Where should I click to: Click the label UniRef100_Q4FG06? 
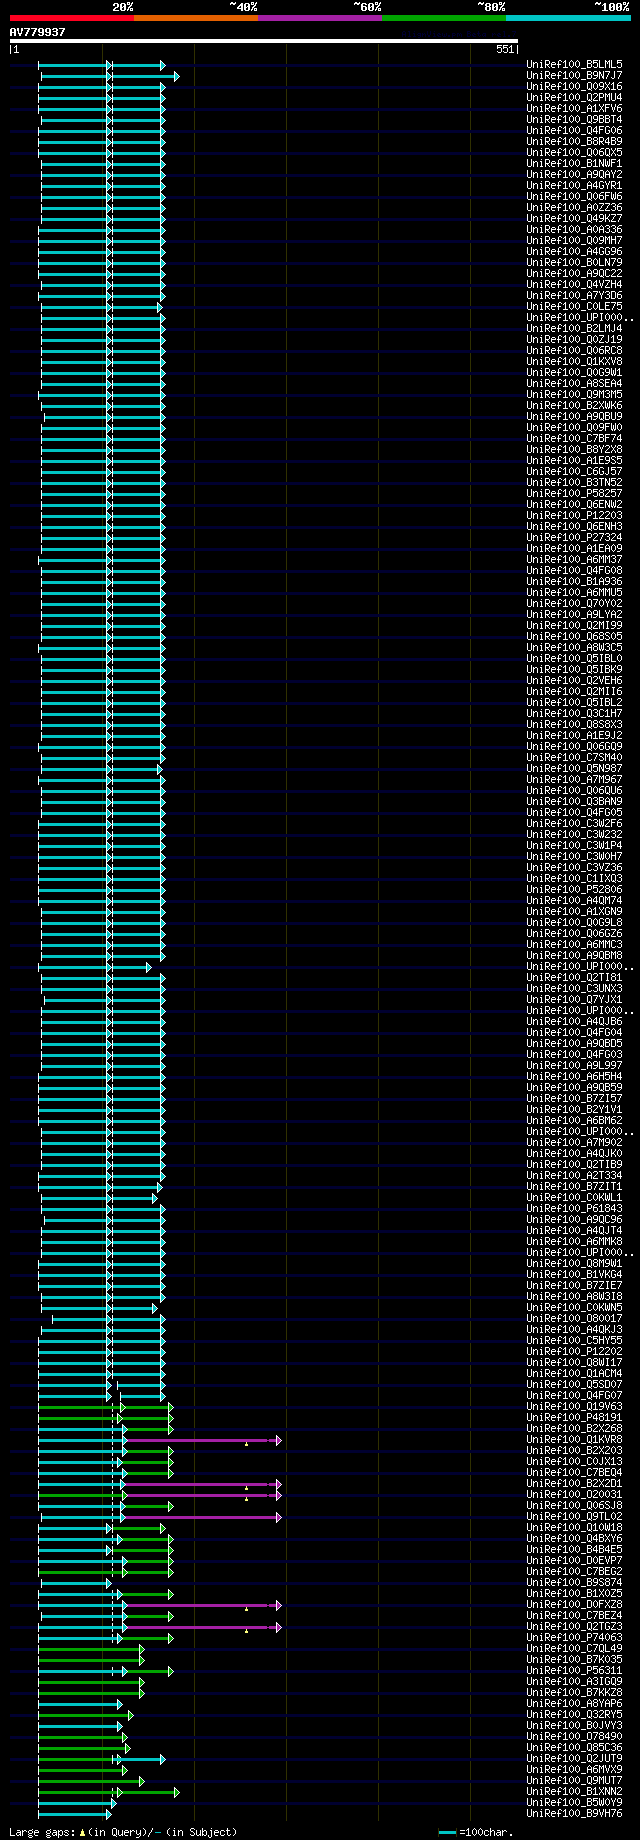click(574, 130)
